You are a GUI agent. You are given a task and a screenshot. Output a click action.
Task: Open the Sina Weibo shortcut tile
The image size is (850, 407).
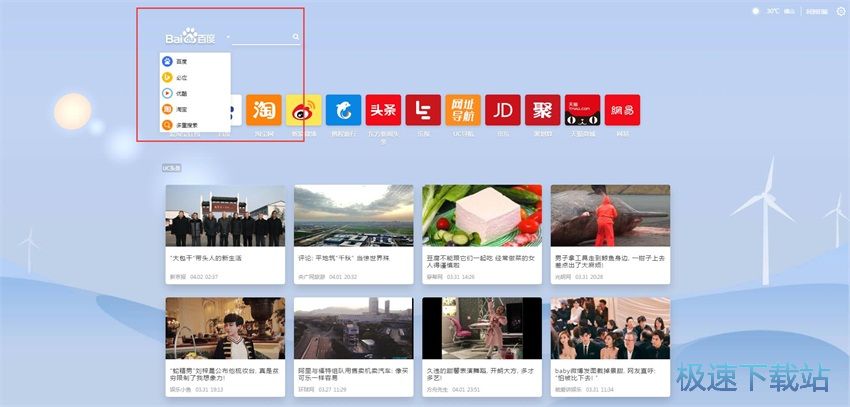tap(304, 110)
